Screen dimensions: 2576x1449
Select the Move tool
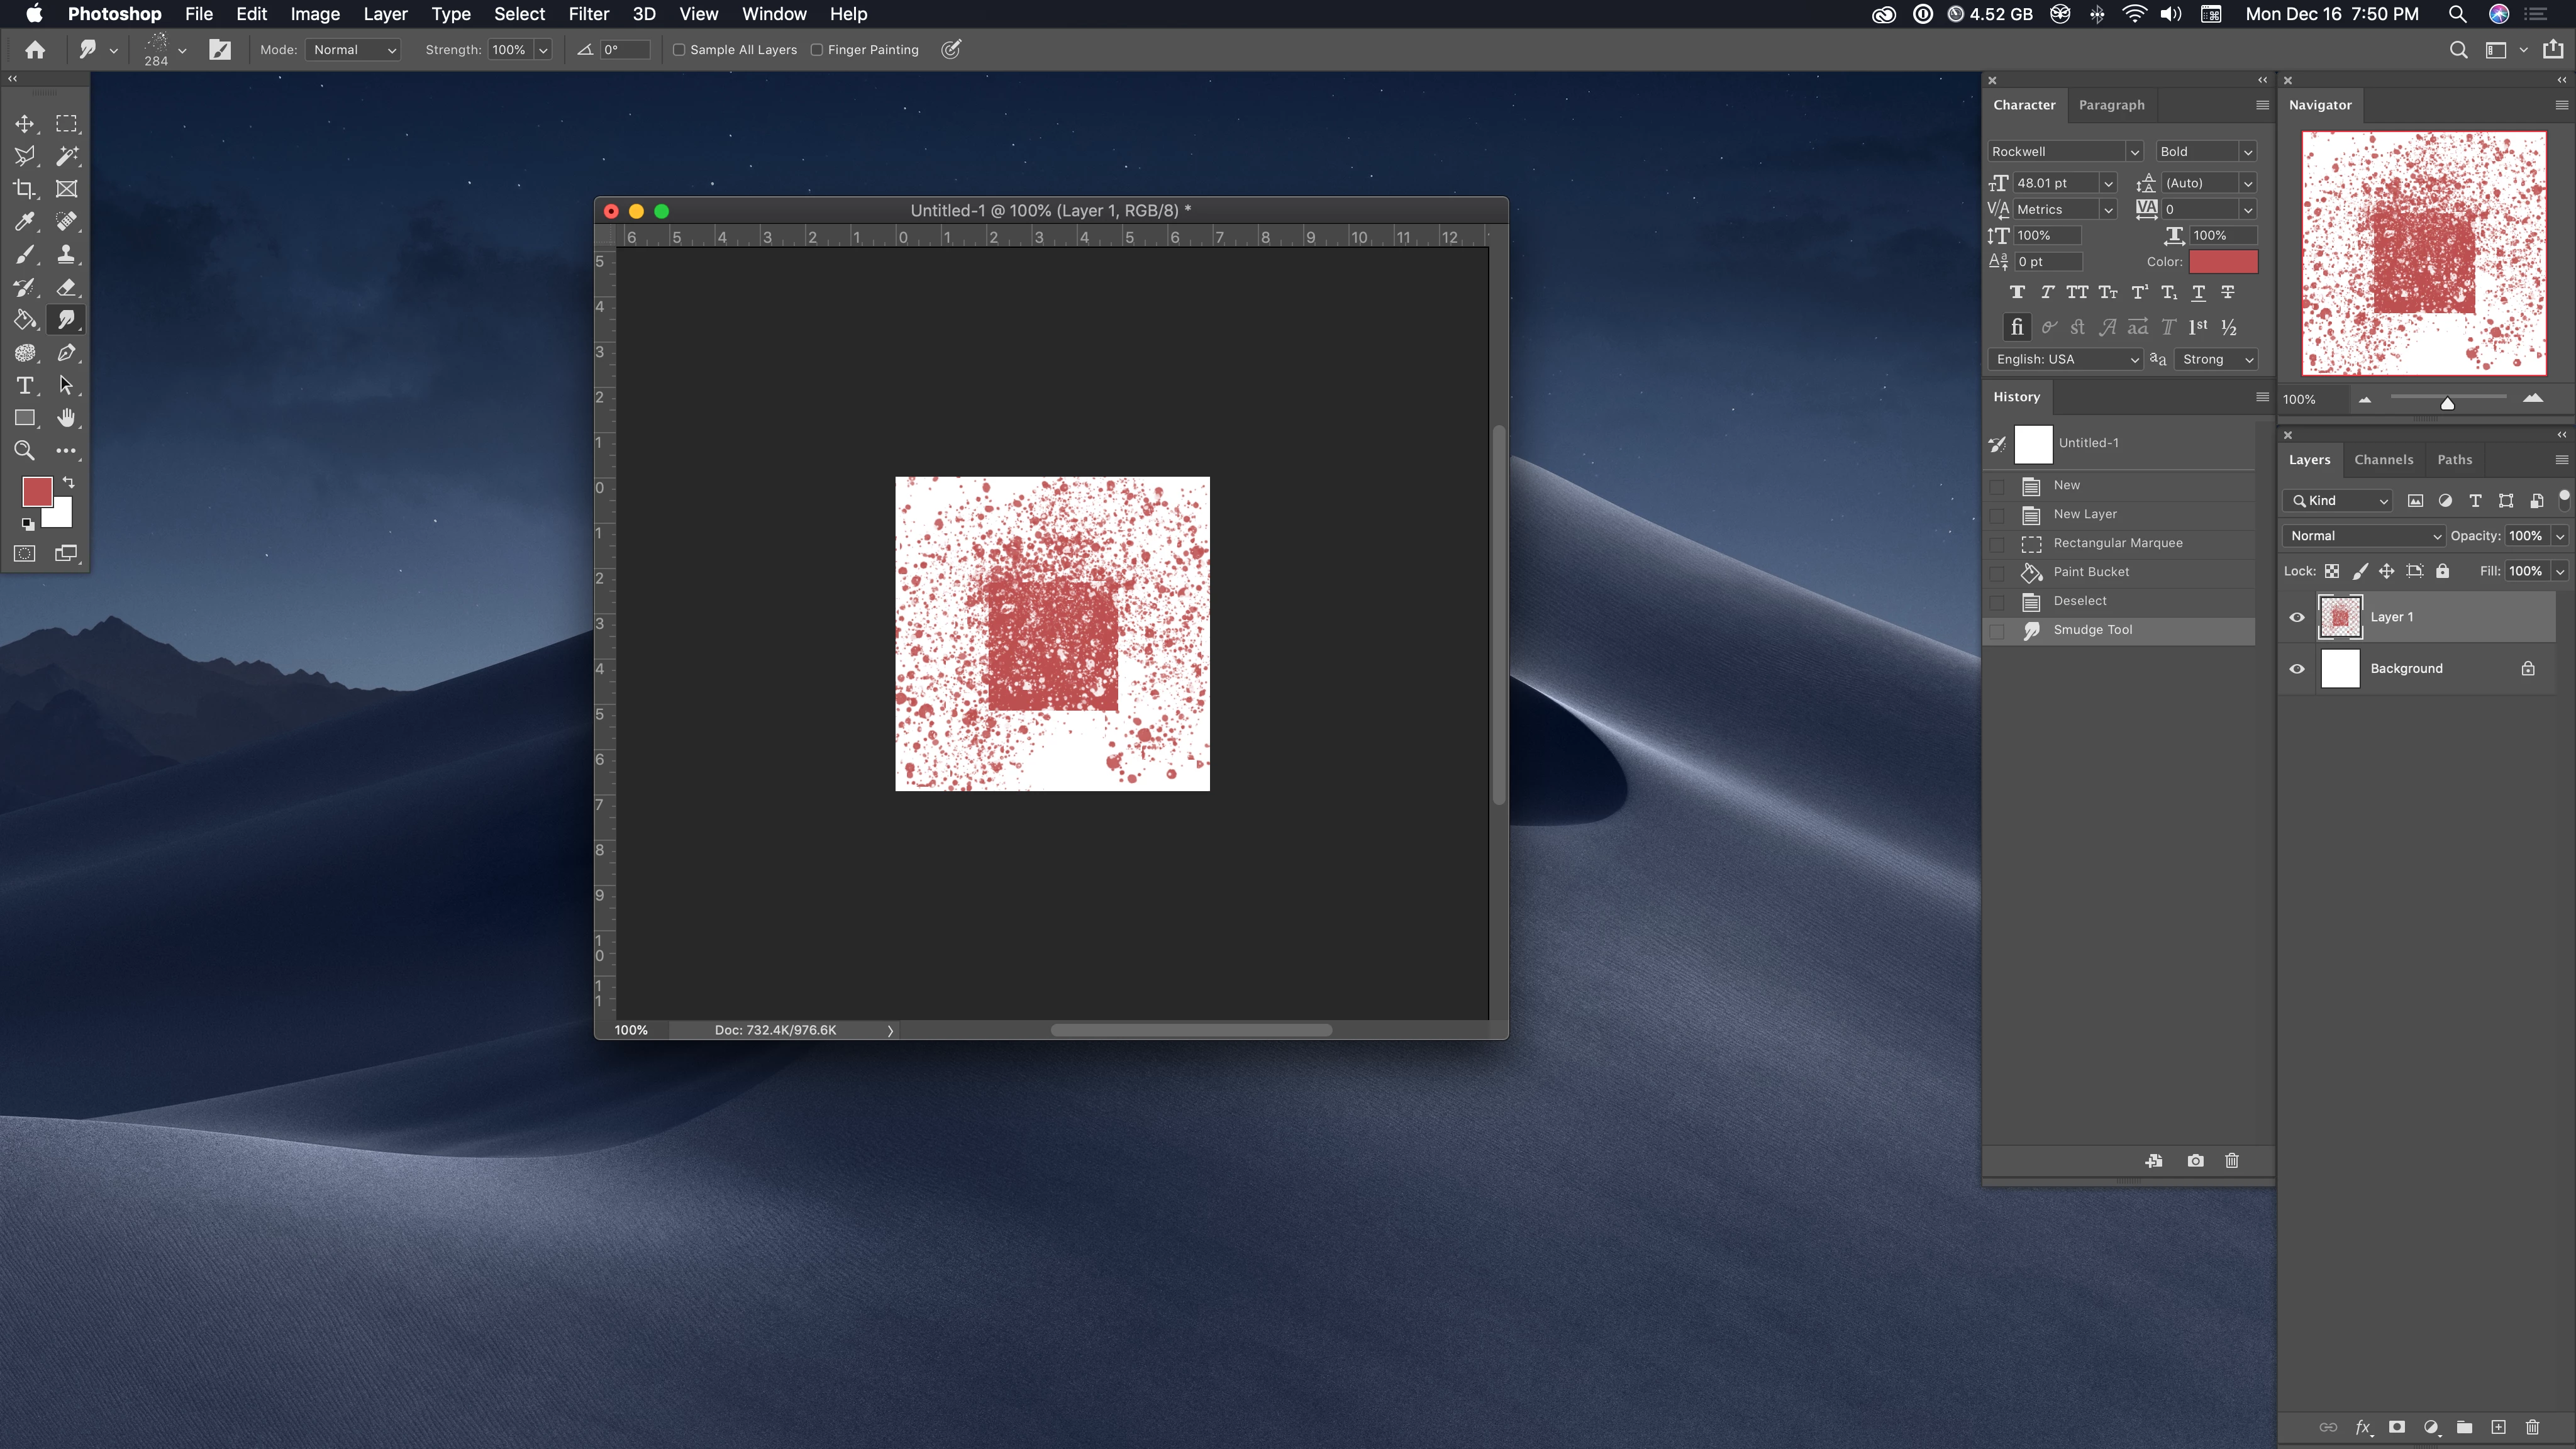pos(25,124)
